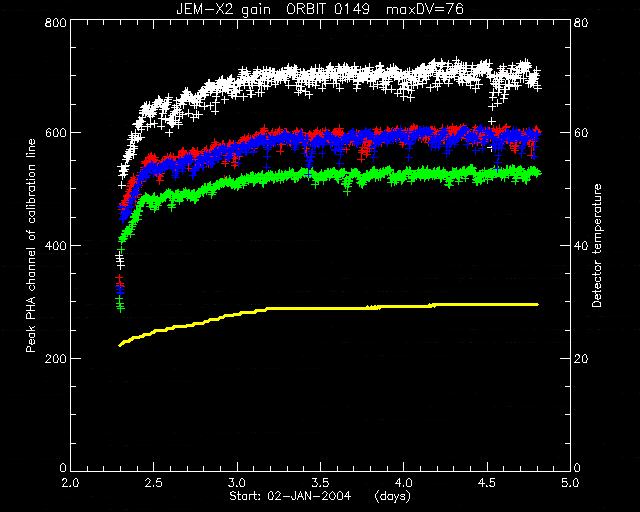Click the 3.0 label on the days axis

237,483
